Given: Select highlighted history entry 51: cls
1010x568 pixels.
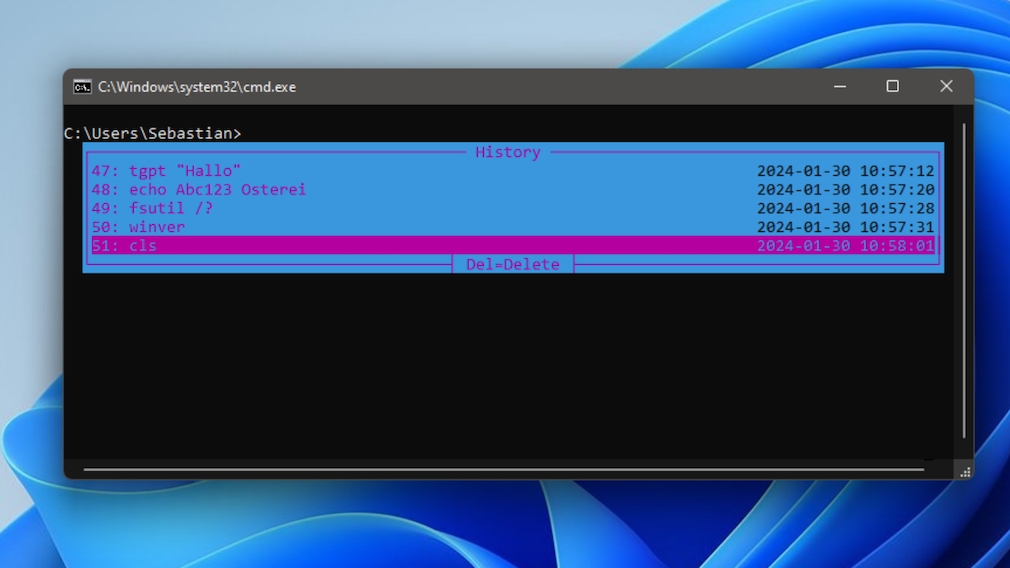Looking at the screenshot, I should pos(513,245).
